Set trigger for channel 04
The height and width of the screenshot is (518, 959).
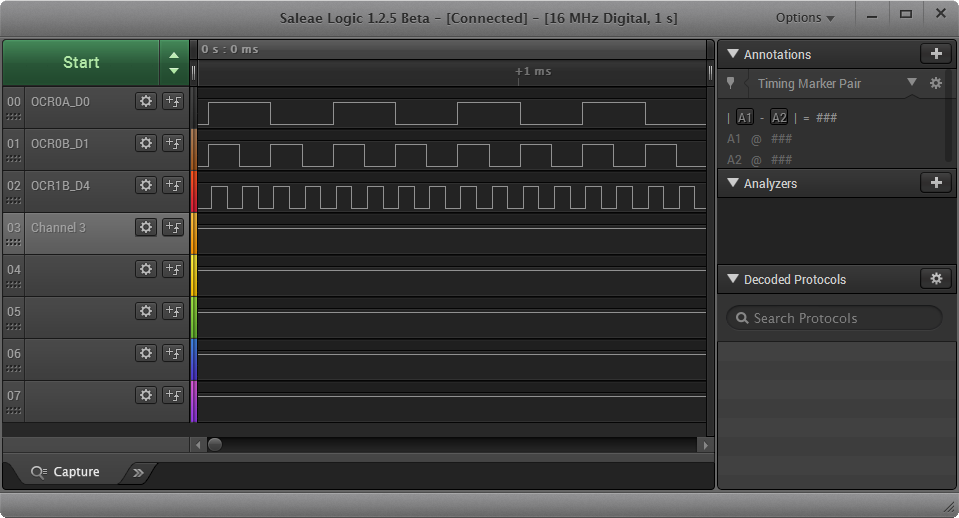[173, 269]
